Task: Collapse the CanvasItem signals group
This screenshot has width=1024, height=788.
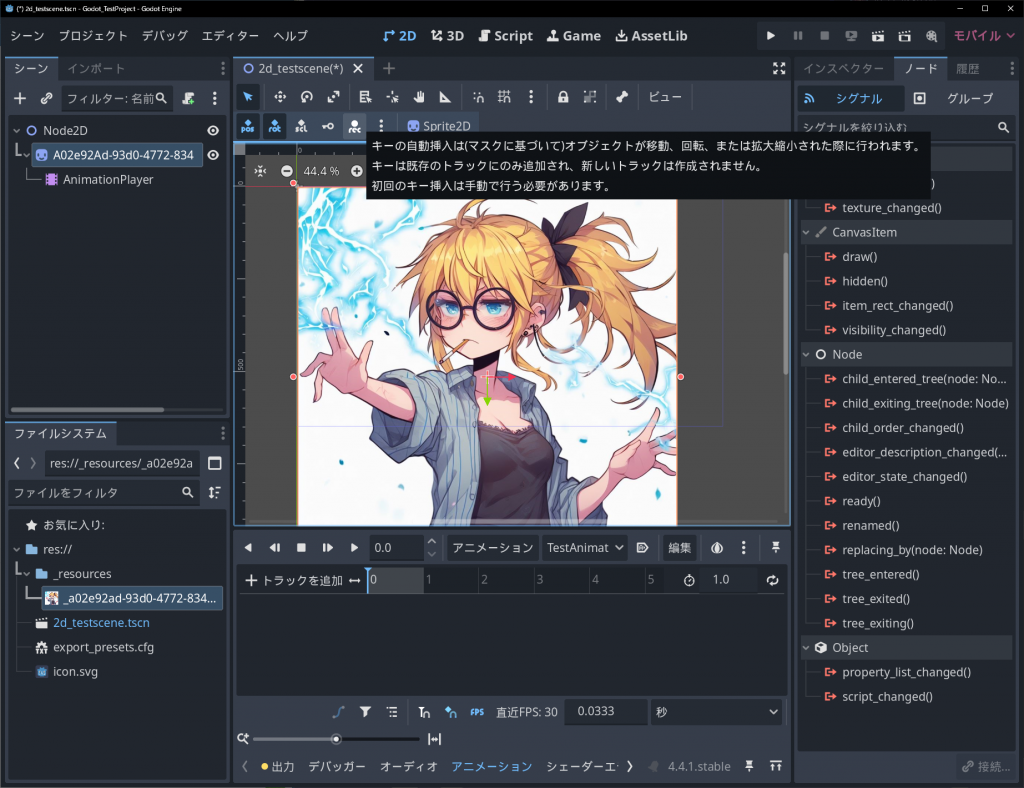Action: 808,232
